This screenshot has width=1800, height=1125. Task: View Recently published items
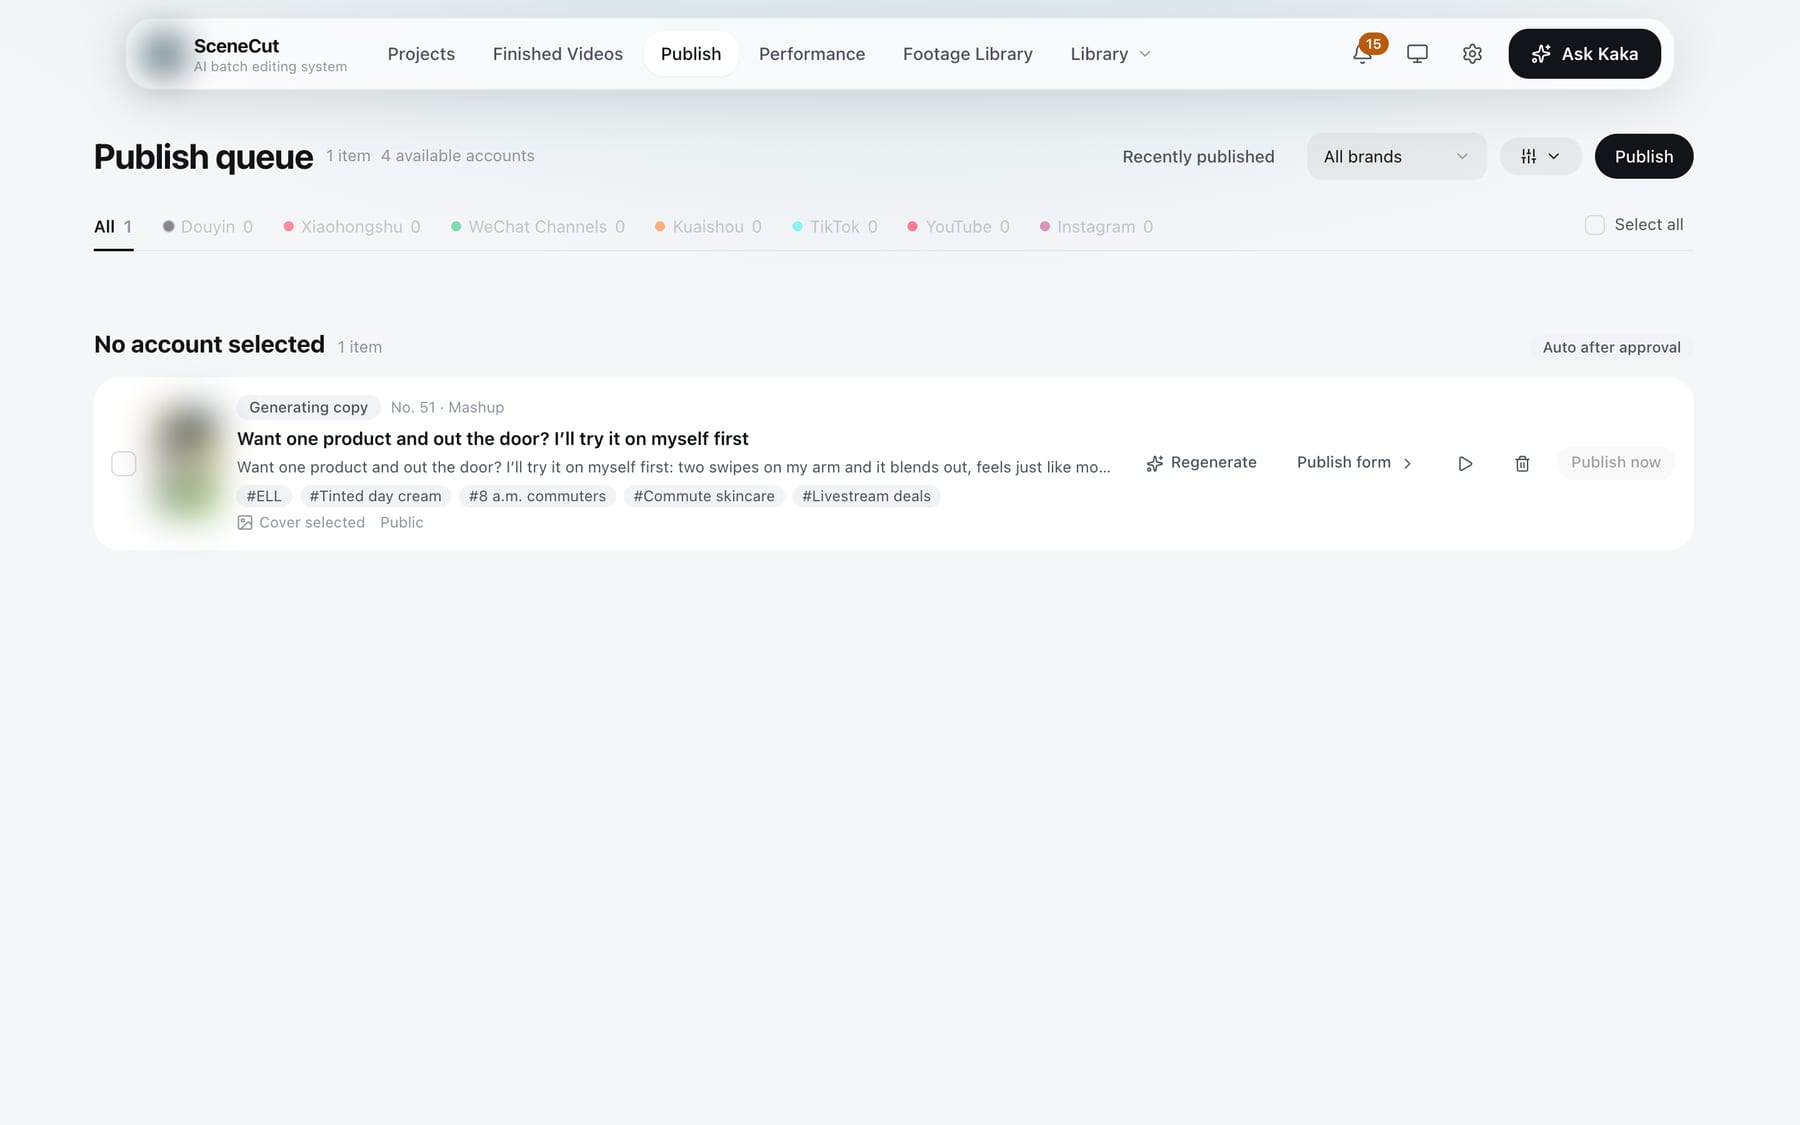(1198, 157)
